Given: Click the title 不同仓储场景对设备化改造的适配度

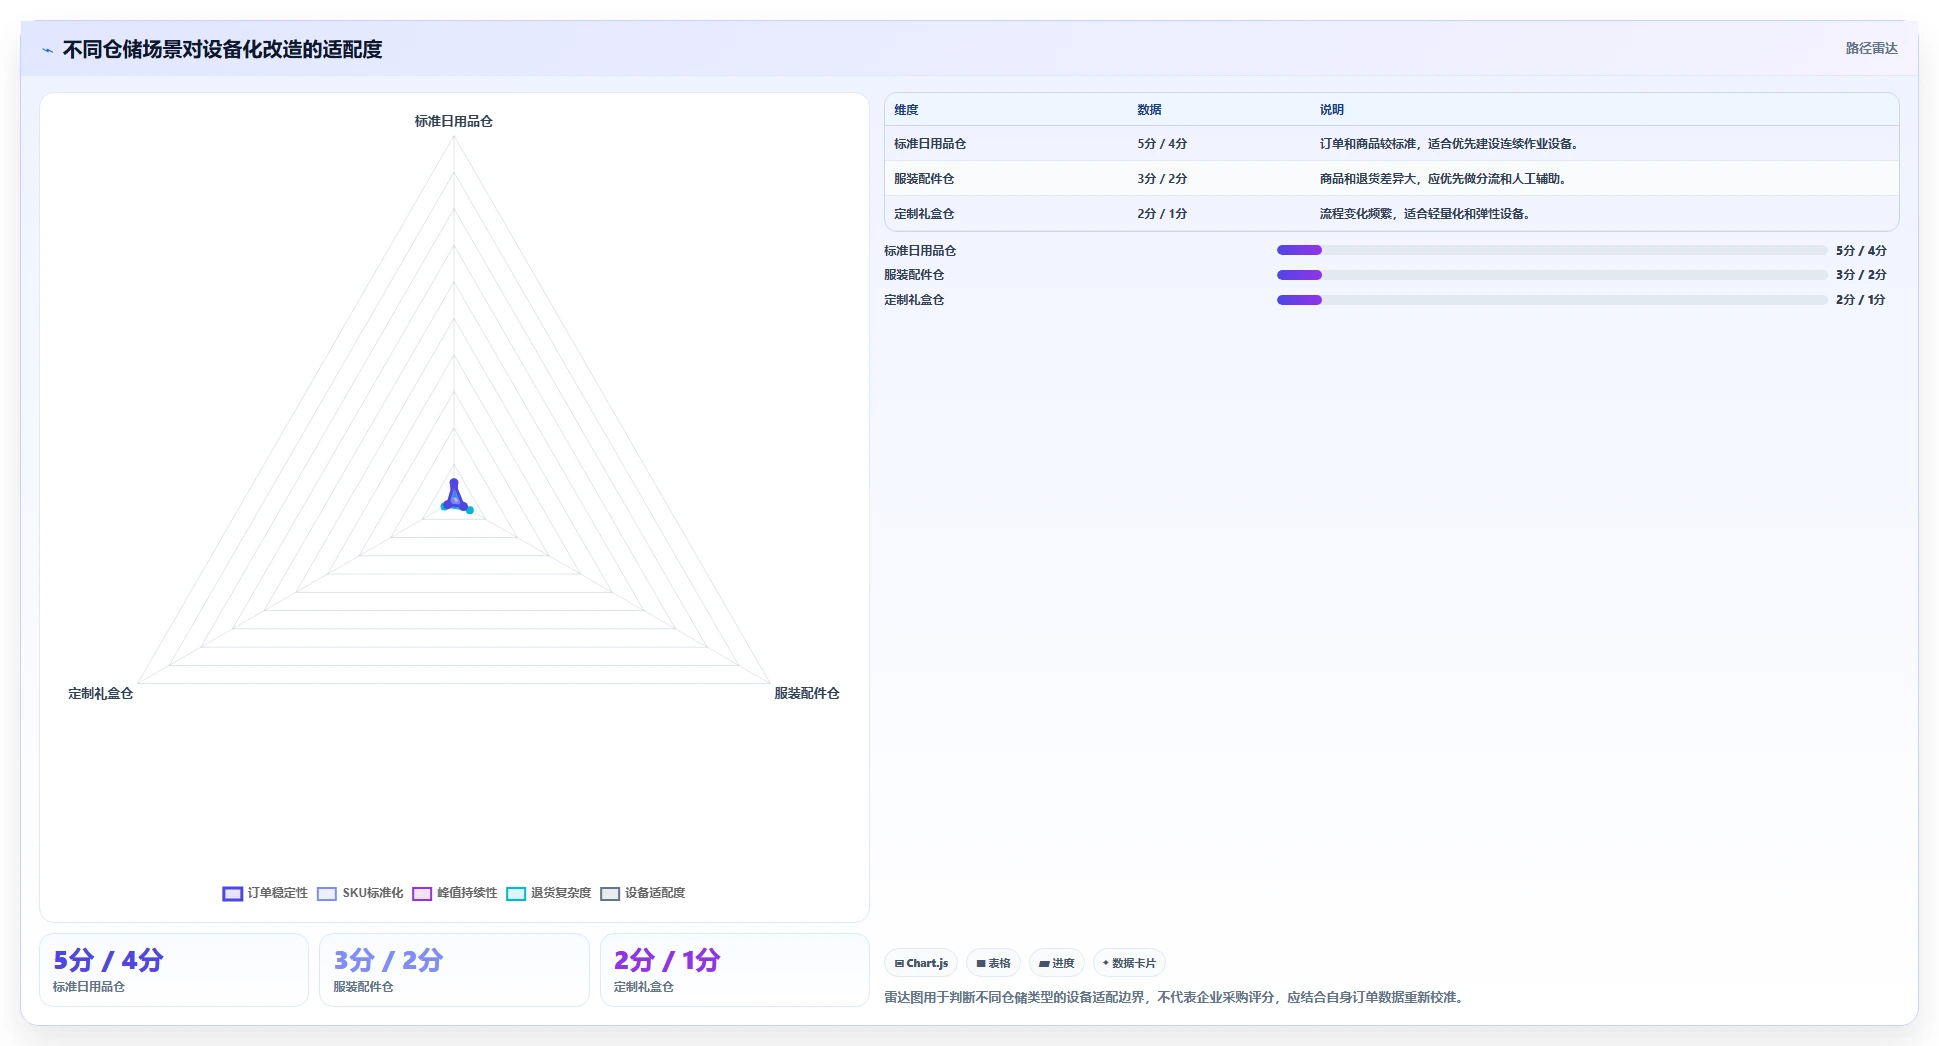Looking at the screenshot, I should tap(222, 49).
